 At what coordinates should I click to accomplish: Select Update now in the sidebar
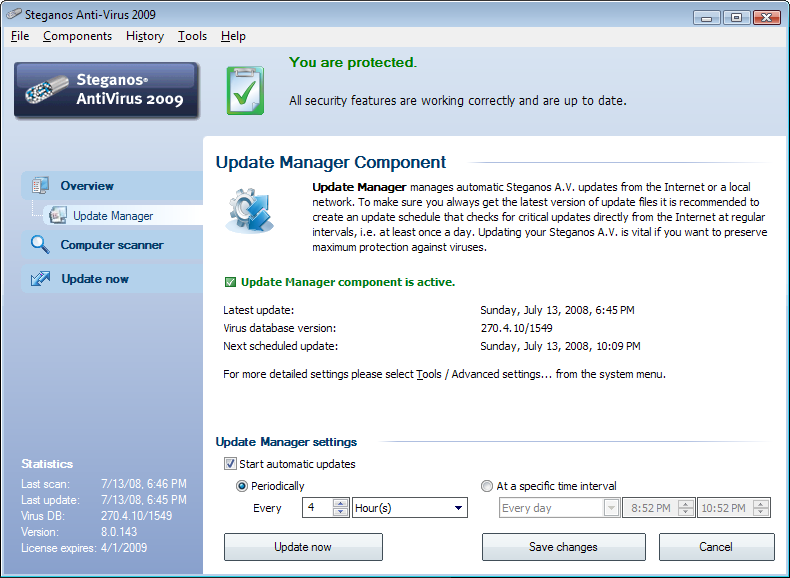click(112, 279)
